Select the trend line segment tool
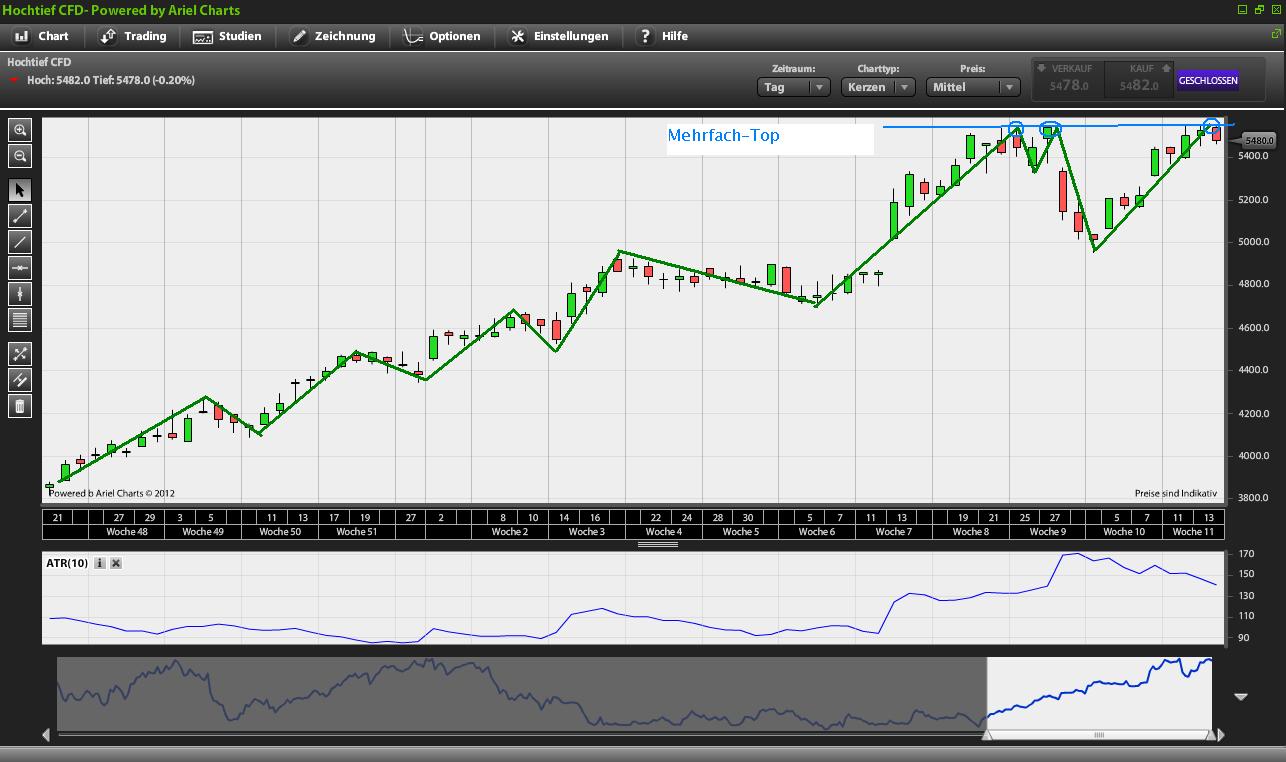The height and width of the screenshot is (762, 1286). [x=21, y=216]
